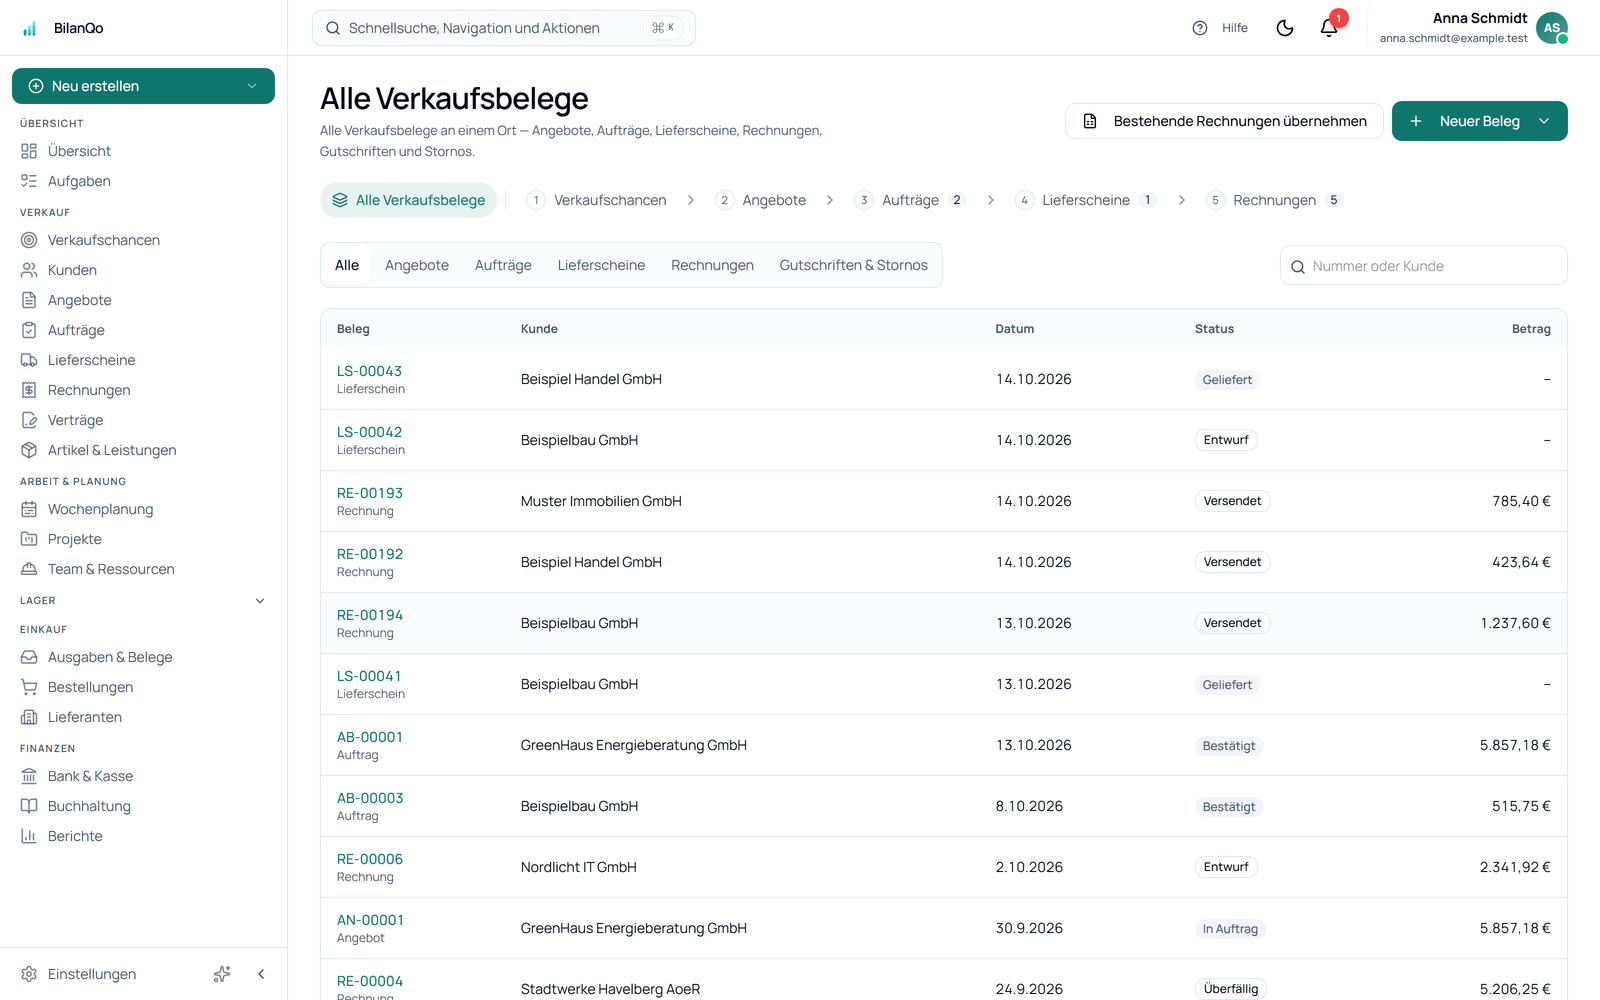Switch to Angebote filter tab
The image size is (1600, 1000).
pyautogui.click(x=417, y=265)
